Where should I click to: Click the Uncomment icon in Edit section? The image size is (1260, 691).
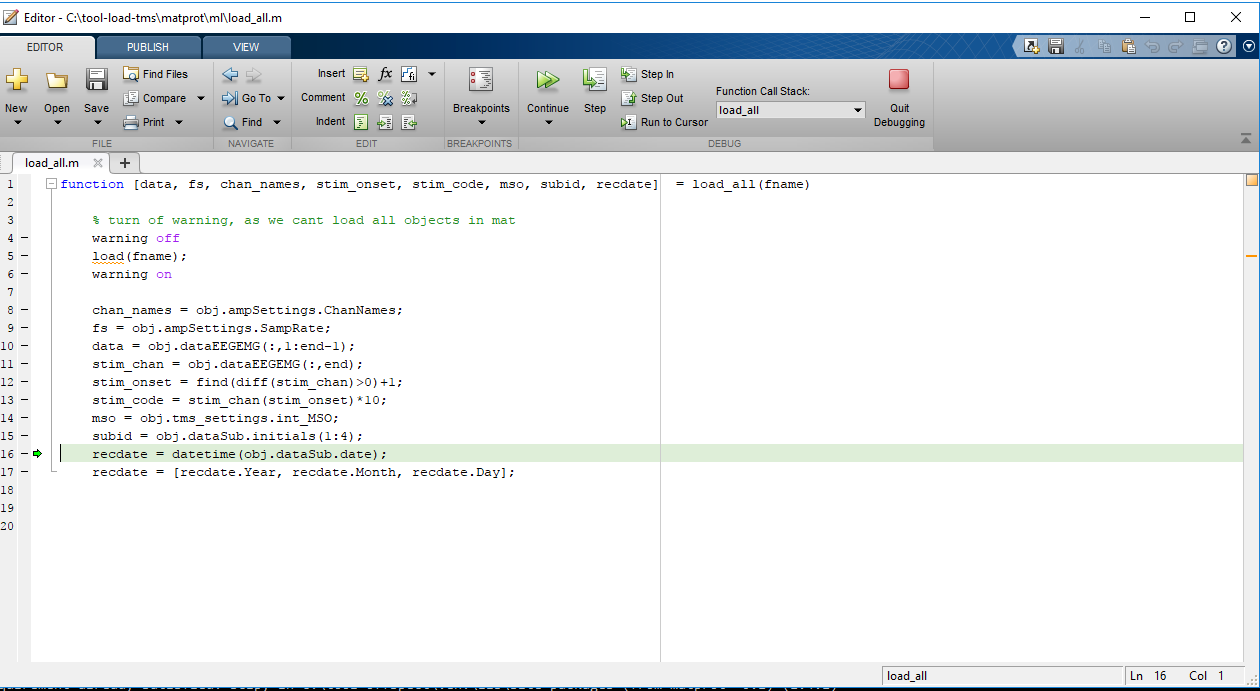(385, 98)
